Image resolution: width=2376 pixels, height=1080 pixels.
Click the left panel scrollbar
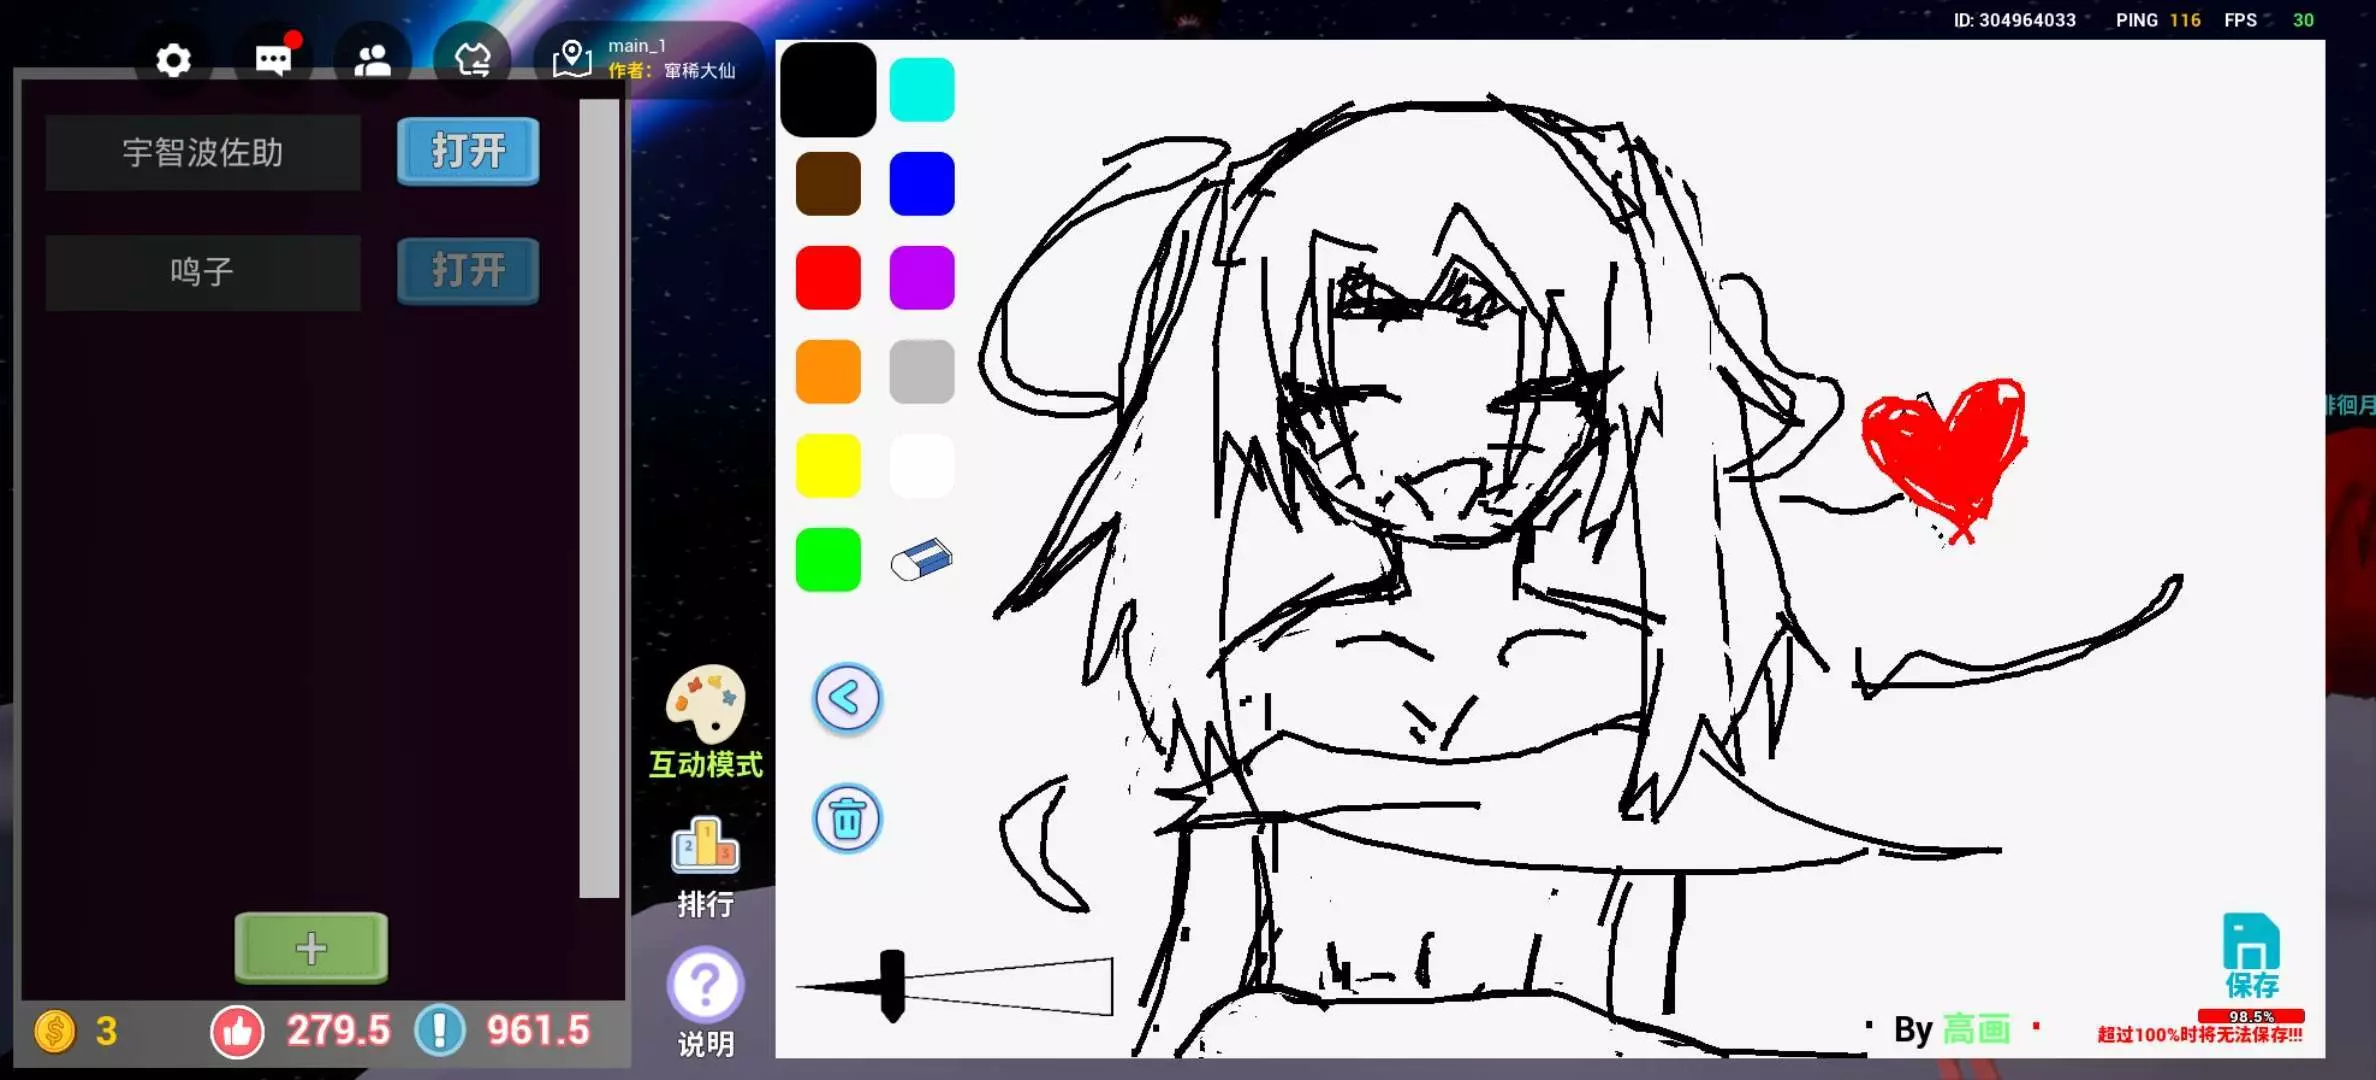pos(599,497)
